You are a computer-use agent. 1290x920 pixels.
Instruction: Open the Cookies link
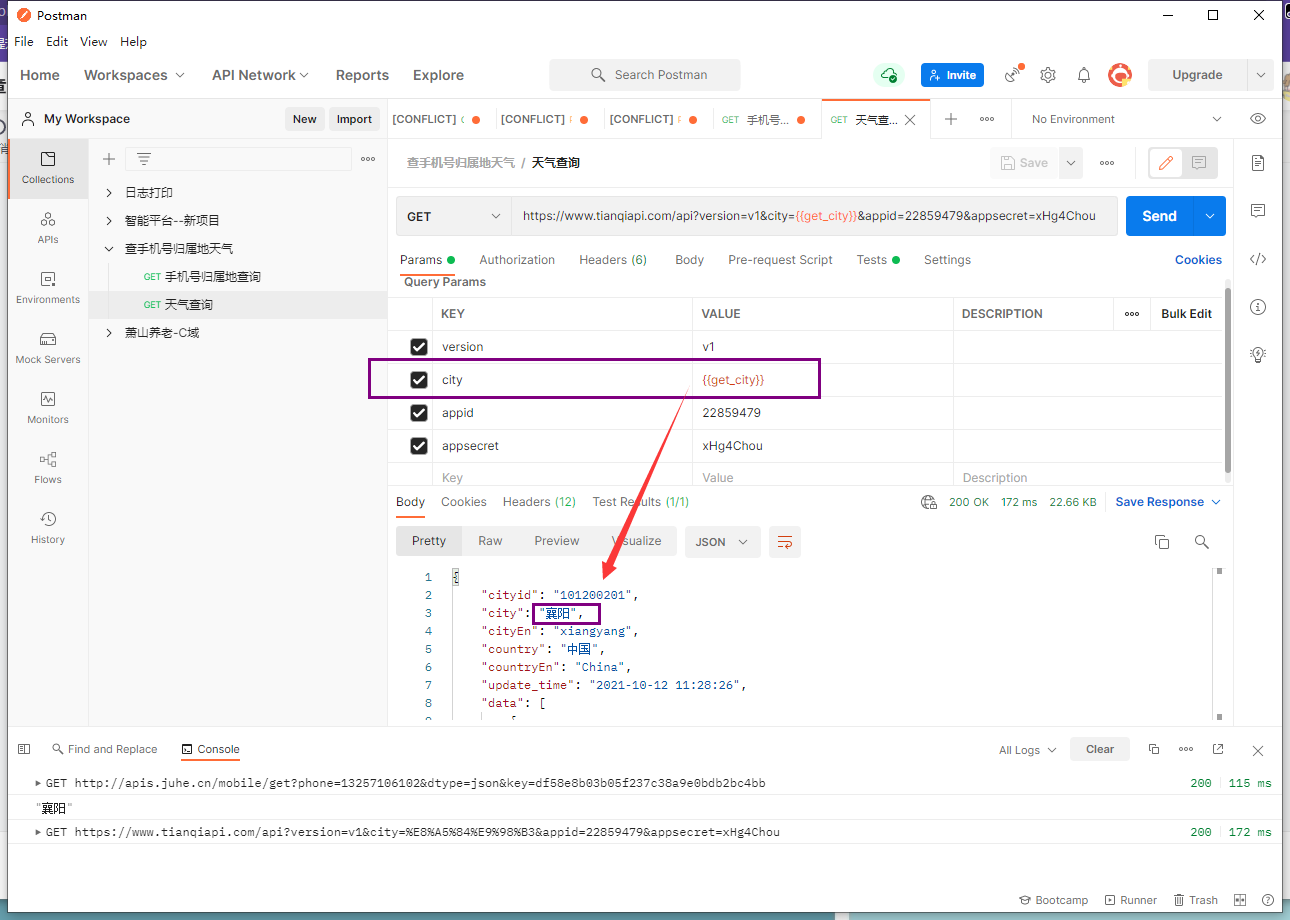coord(1198,260)
